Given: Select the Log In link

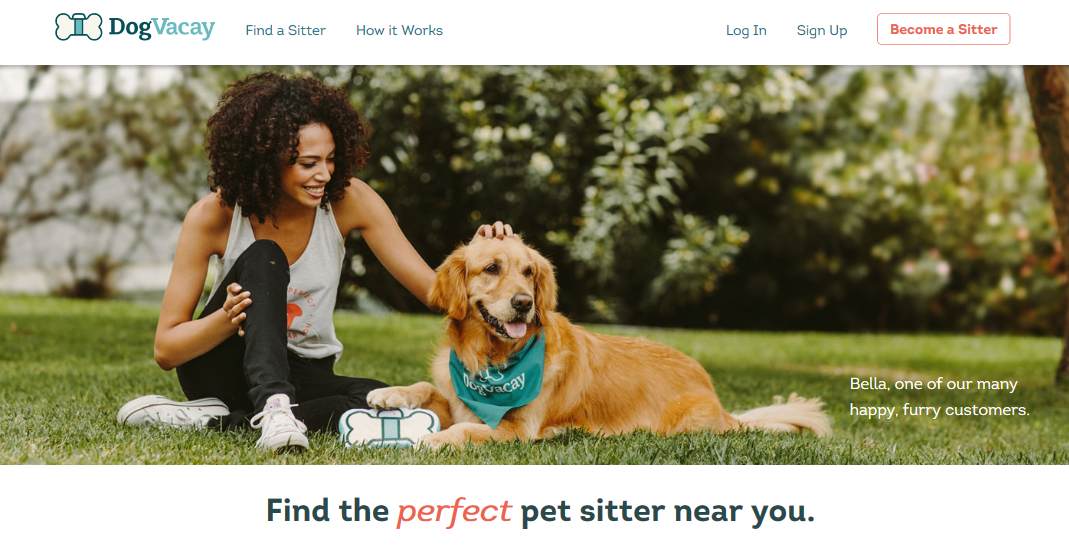Looking at the screenshot, I should tap(746, 30).
